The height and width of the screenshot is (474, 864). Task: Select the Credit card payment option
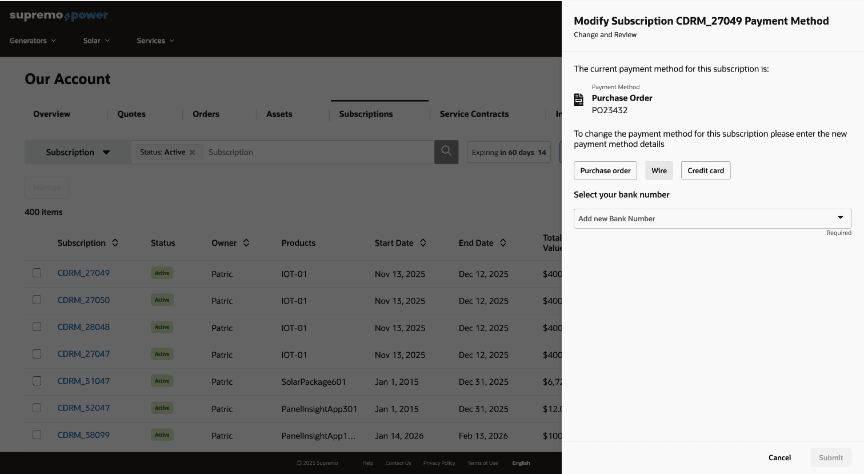706,170
